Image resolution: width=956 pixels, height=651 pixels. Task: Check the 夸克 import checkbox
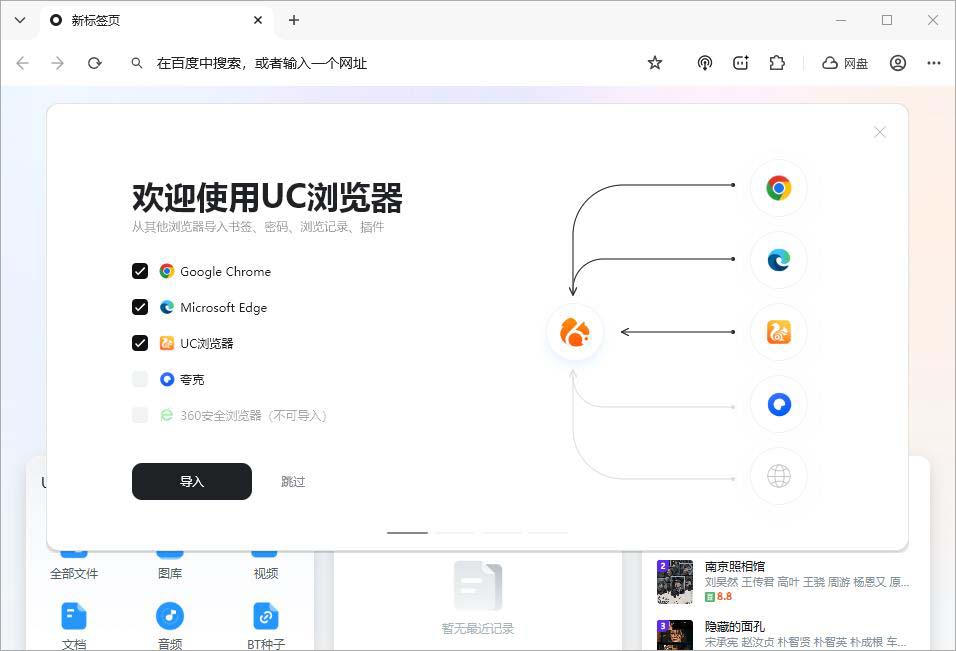point(140,379)
